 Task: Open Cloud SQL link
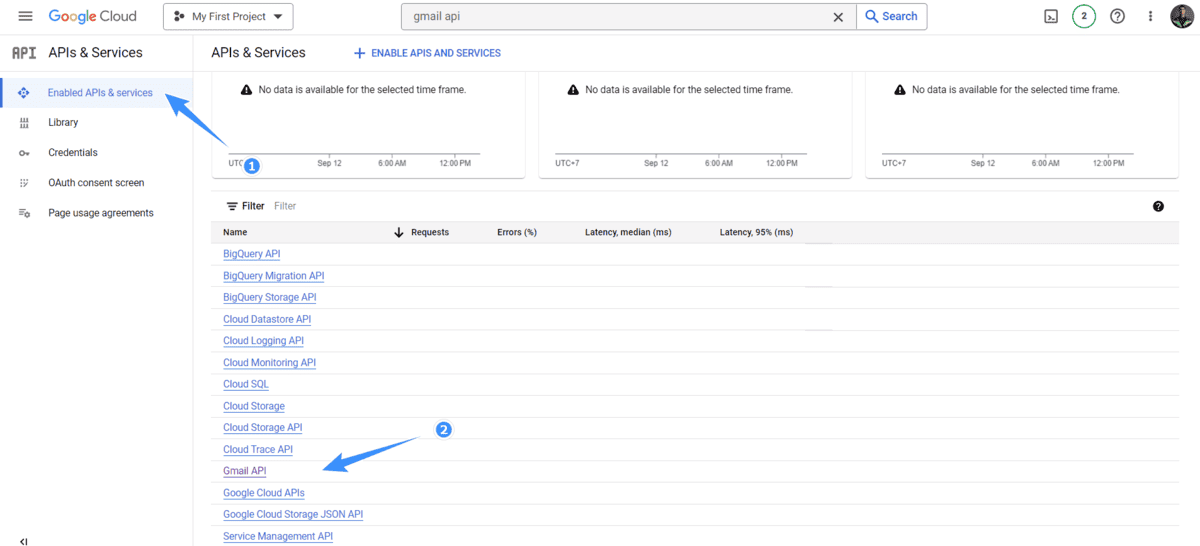pyautogui.click(x=246, y=384)
